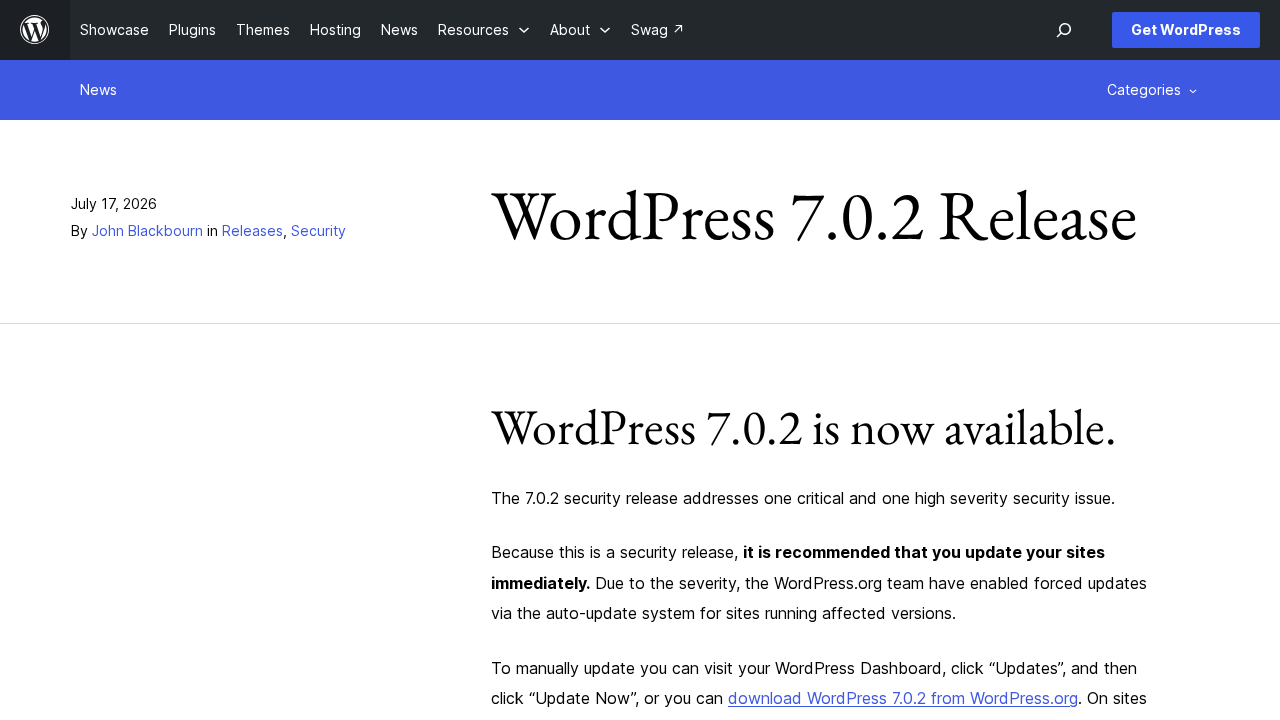This screenshot has width=1280, height=720.
Task: Open the News link in the blue bar
Action: (x=98, y=90)
